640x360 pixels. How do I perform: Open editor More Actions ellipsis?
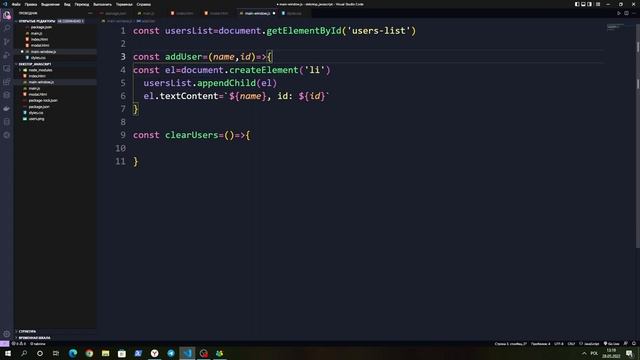point(633,13)
